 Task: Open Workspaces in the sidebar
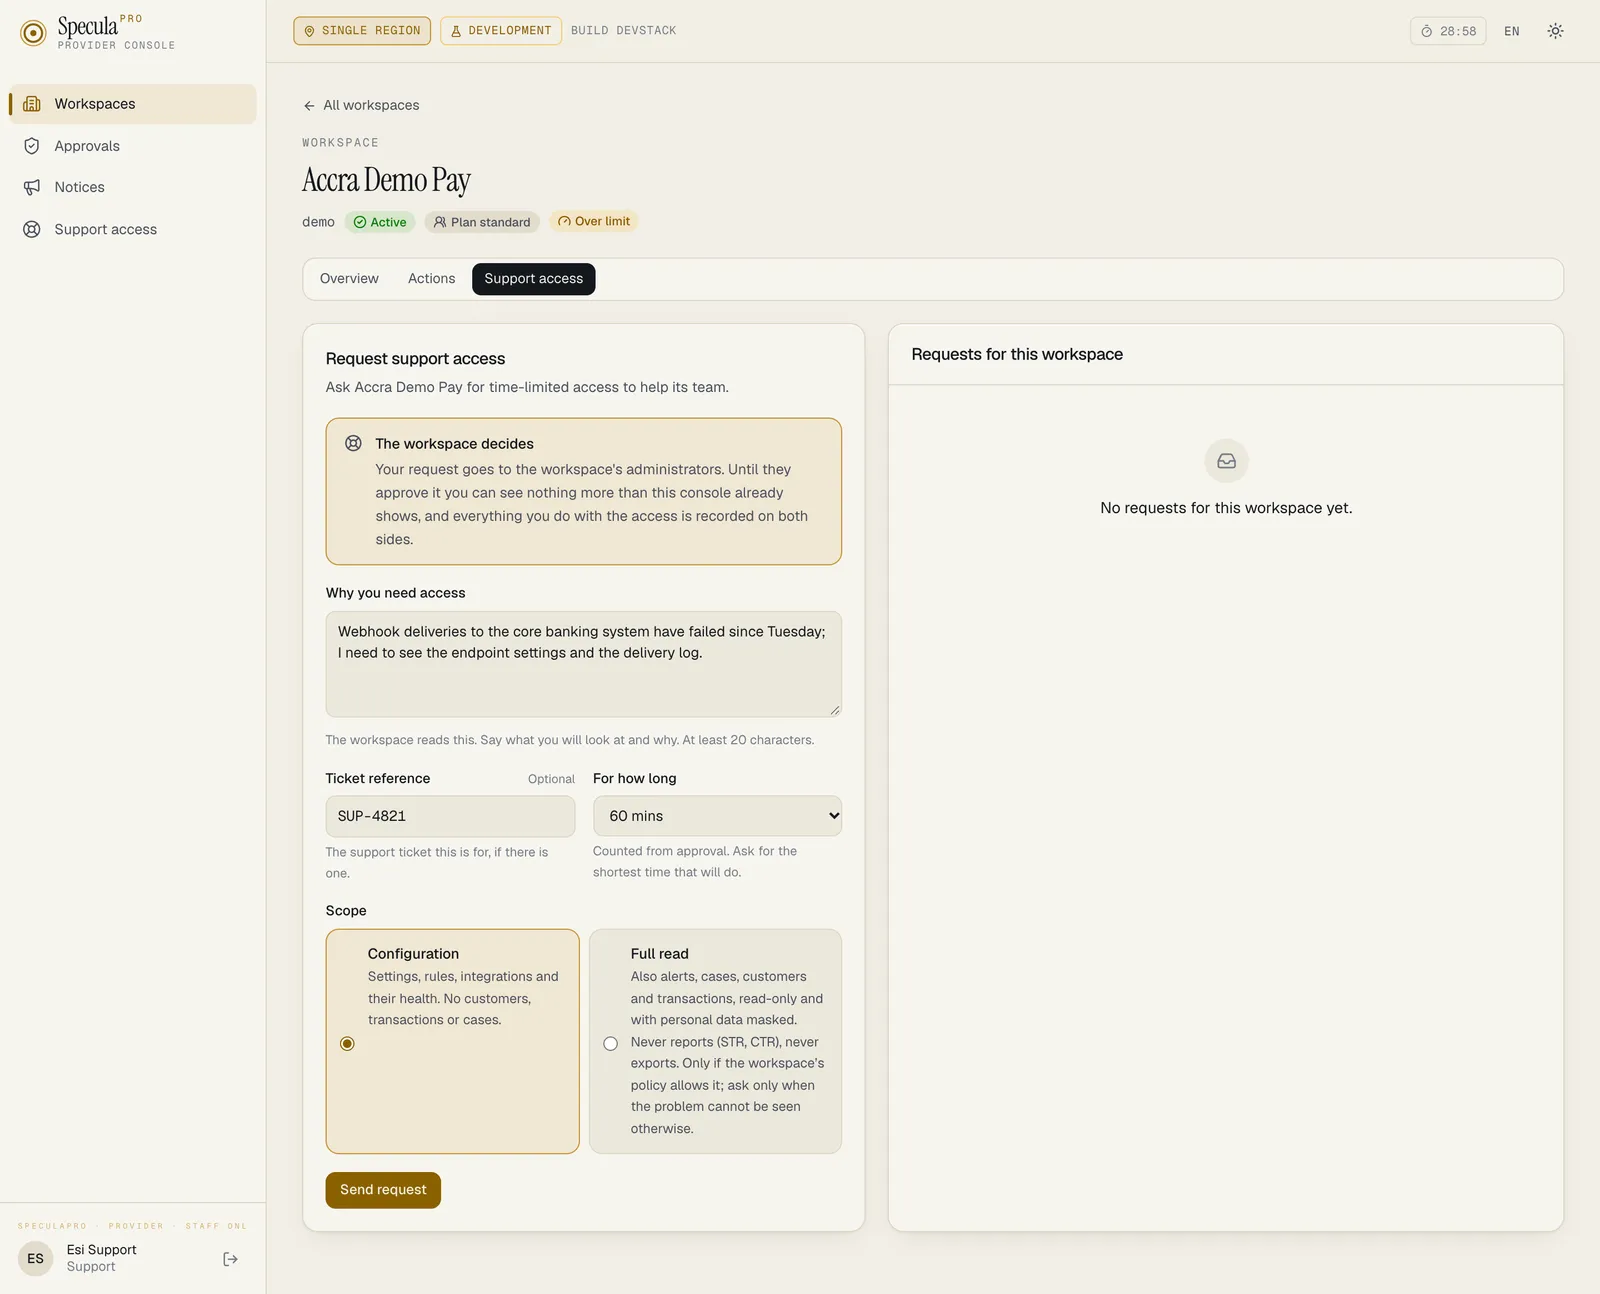pos(132,104)
